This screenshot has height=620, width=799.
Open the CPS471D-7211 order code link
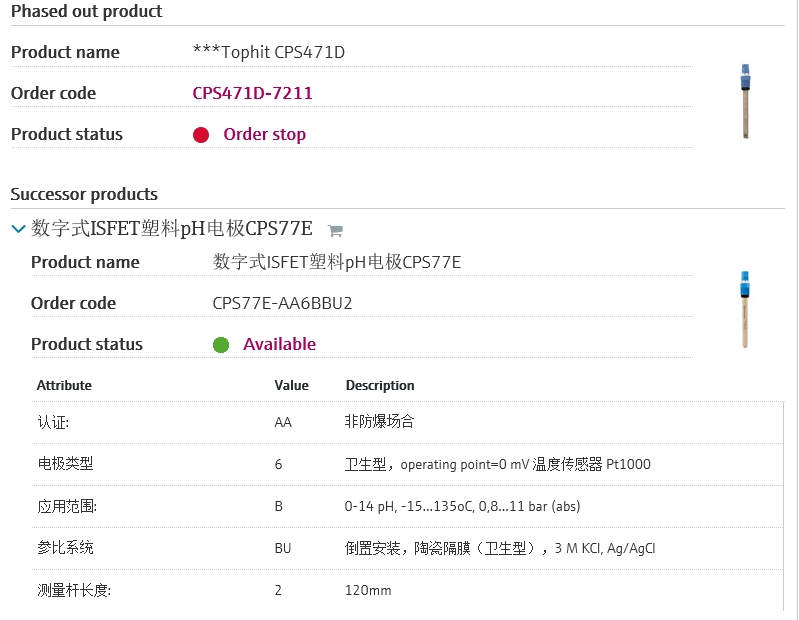tap(252, 93)
